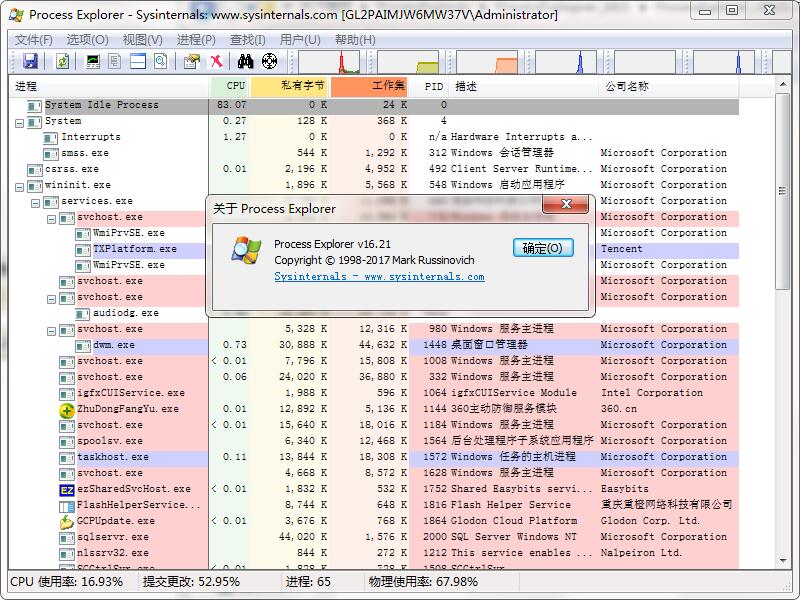Click the Properties toolbar icon
The height and width of the screenshot is (600, 800).
point(191,62)
